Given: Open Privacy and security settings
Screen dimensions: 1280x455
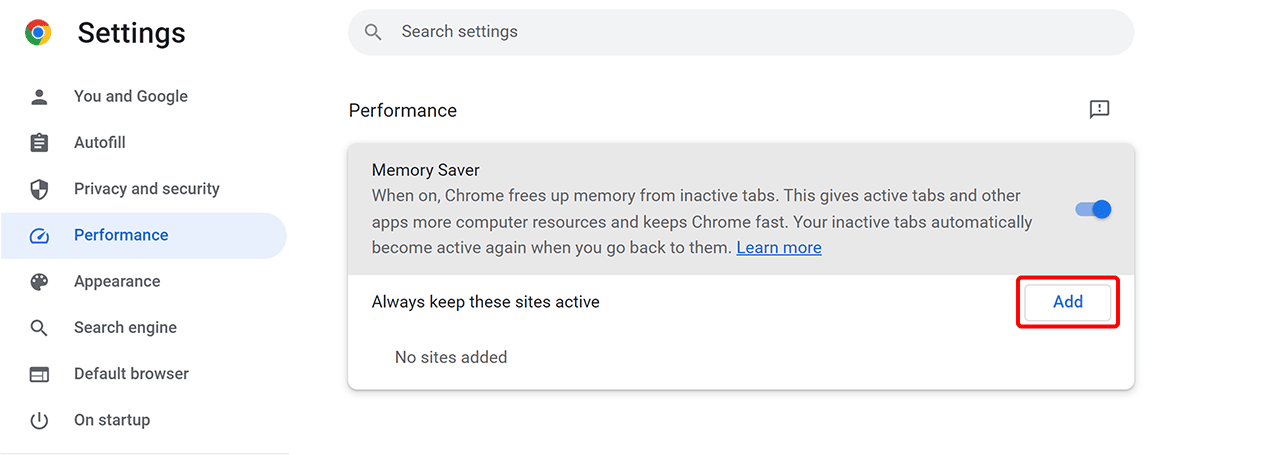Looking at the screenshot, I should click(x=146, y=189).
